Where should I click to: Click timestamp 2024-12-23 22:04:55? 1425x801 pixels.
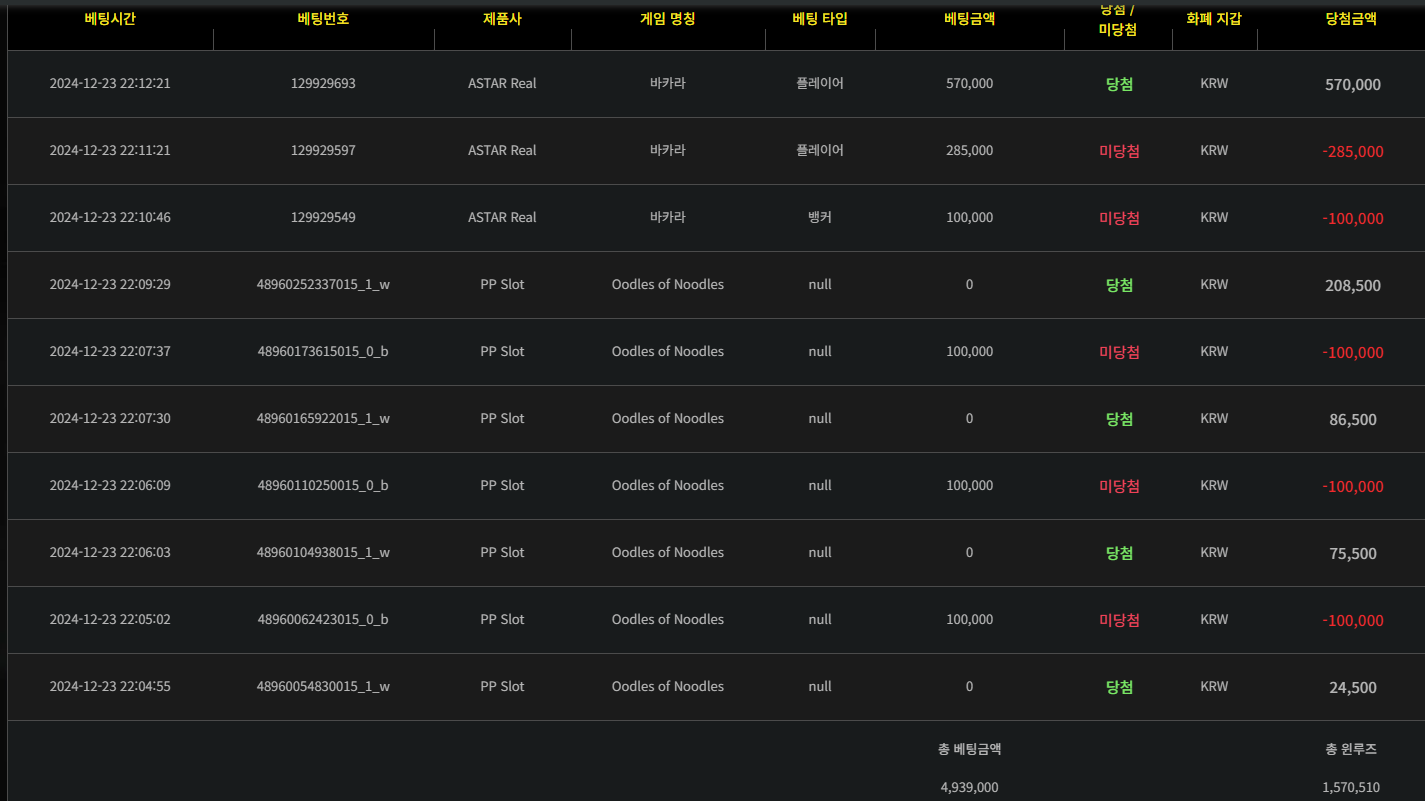point(110,687)
